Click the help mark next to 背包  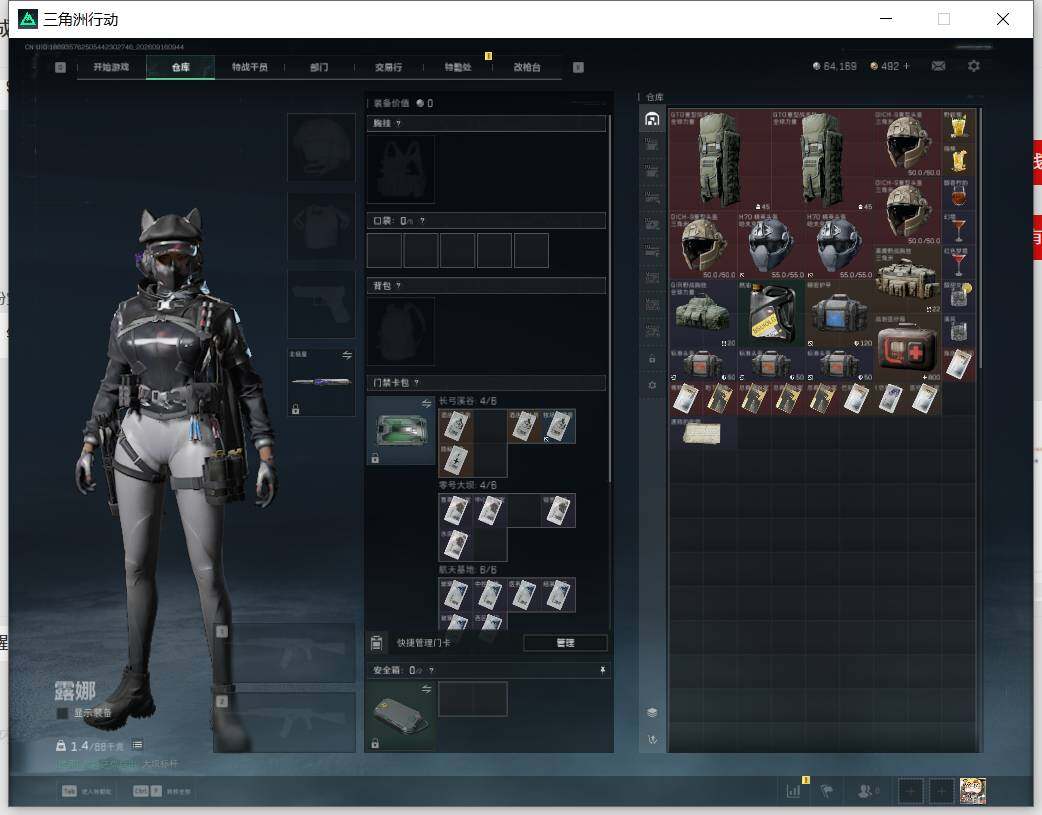[398, 286]
